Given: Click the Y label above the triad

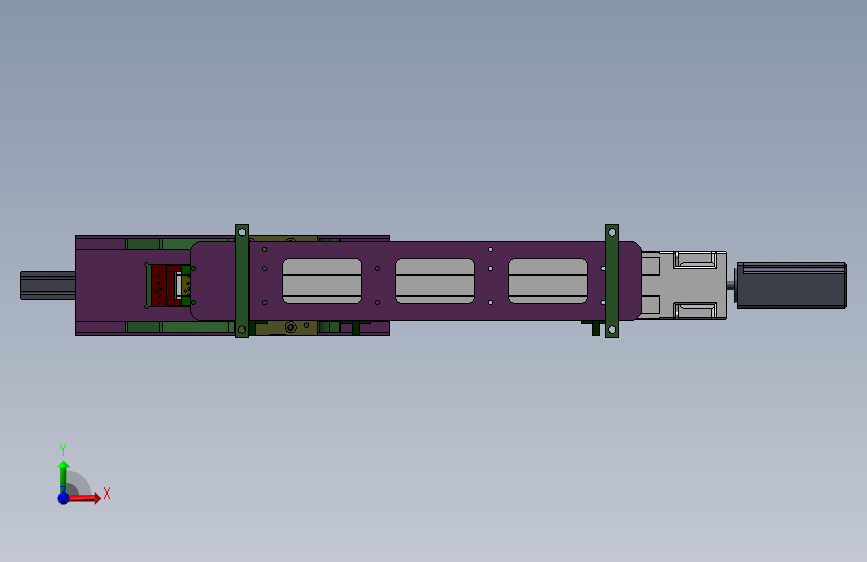Looking at the screenshot, I should (63, 450).
